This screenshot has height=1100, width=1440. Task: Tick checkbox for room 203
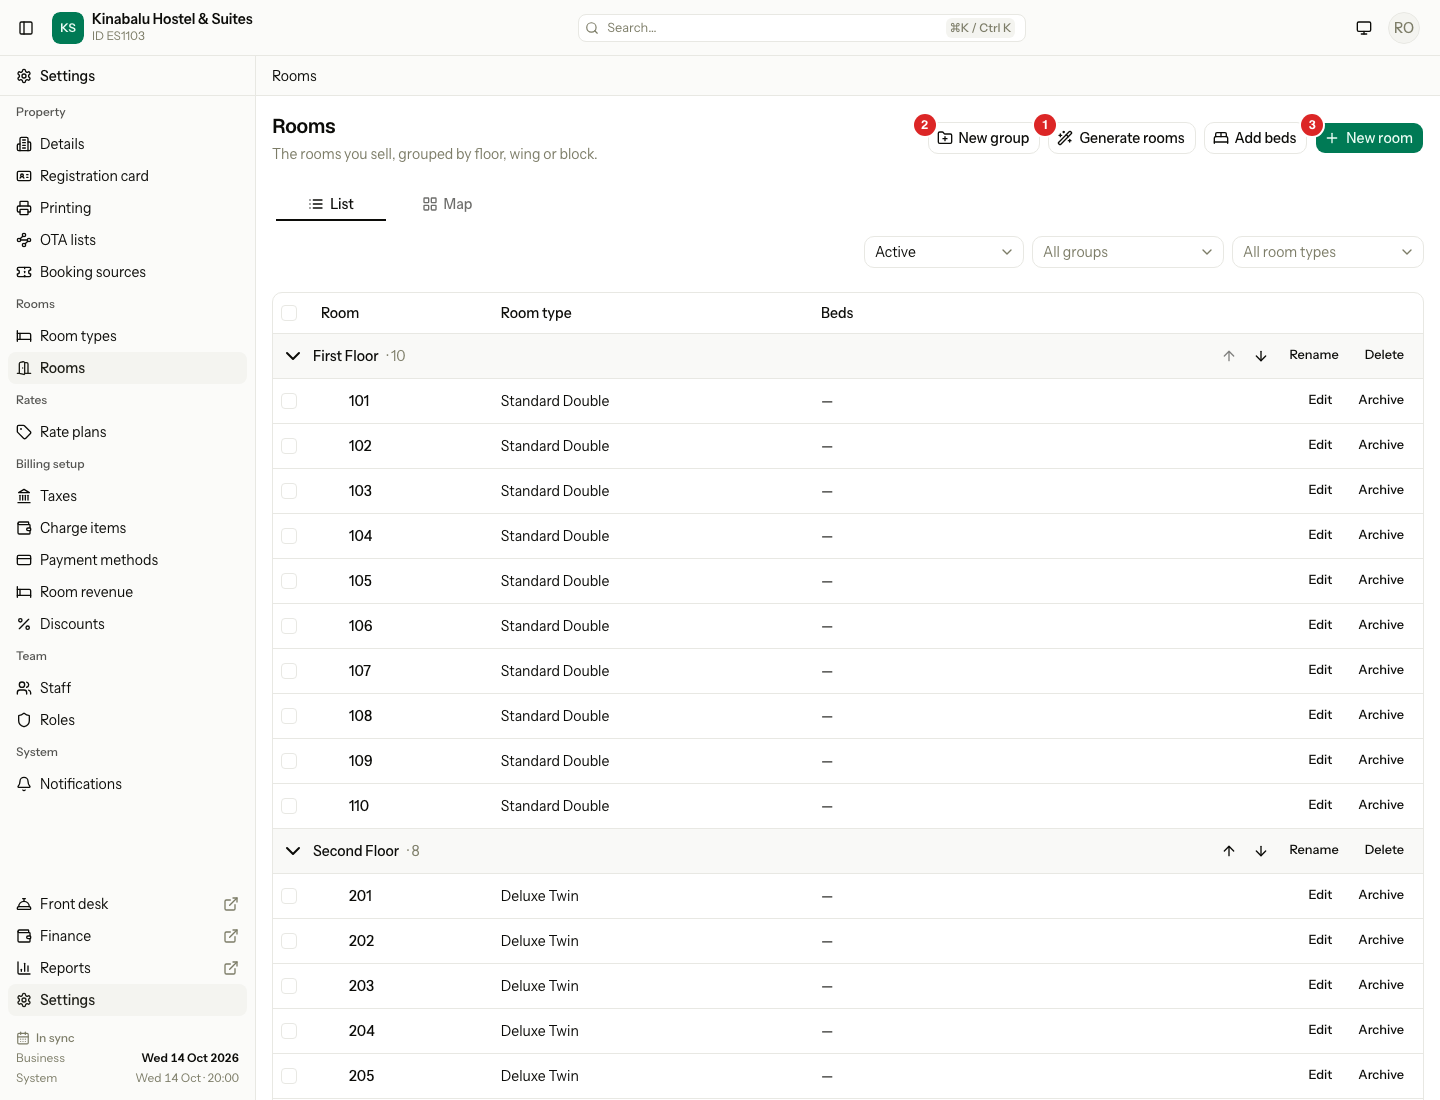click(x=289, y=986)
